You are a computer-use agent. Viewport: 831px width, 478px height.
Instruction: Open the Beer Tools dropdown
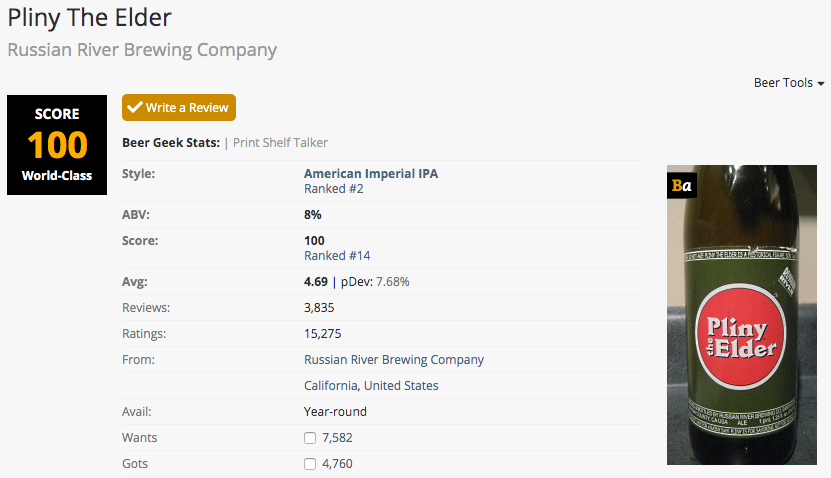[x=788, y=83]
